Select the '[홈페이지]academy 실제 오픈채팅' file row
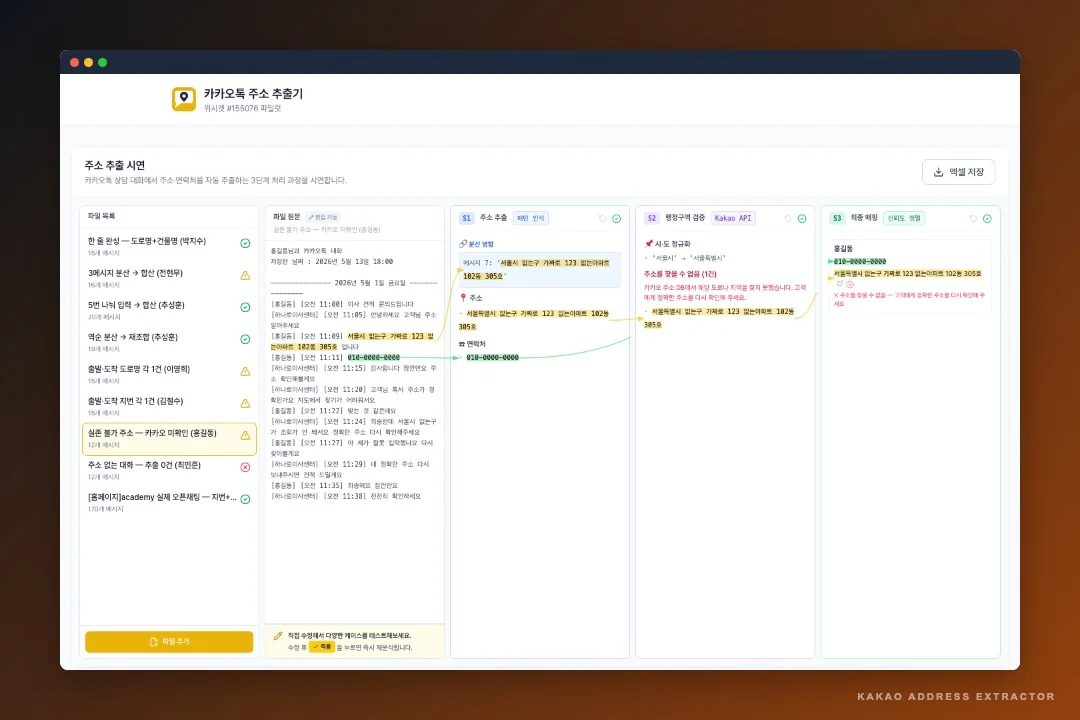The width and height of the screenshot is (1080, 720). pyautogui.click(x=169, y=502)
